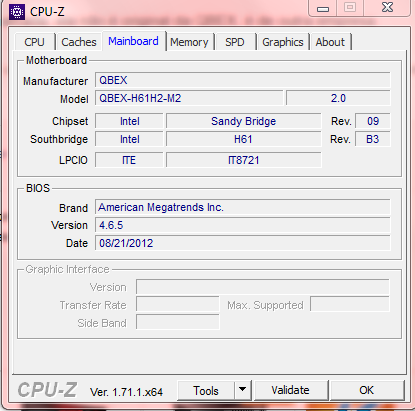This screenshot has width=415, height=411.
Task: Click the Max. Supported field
Action: click(x=350, y=304)
